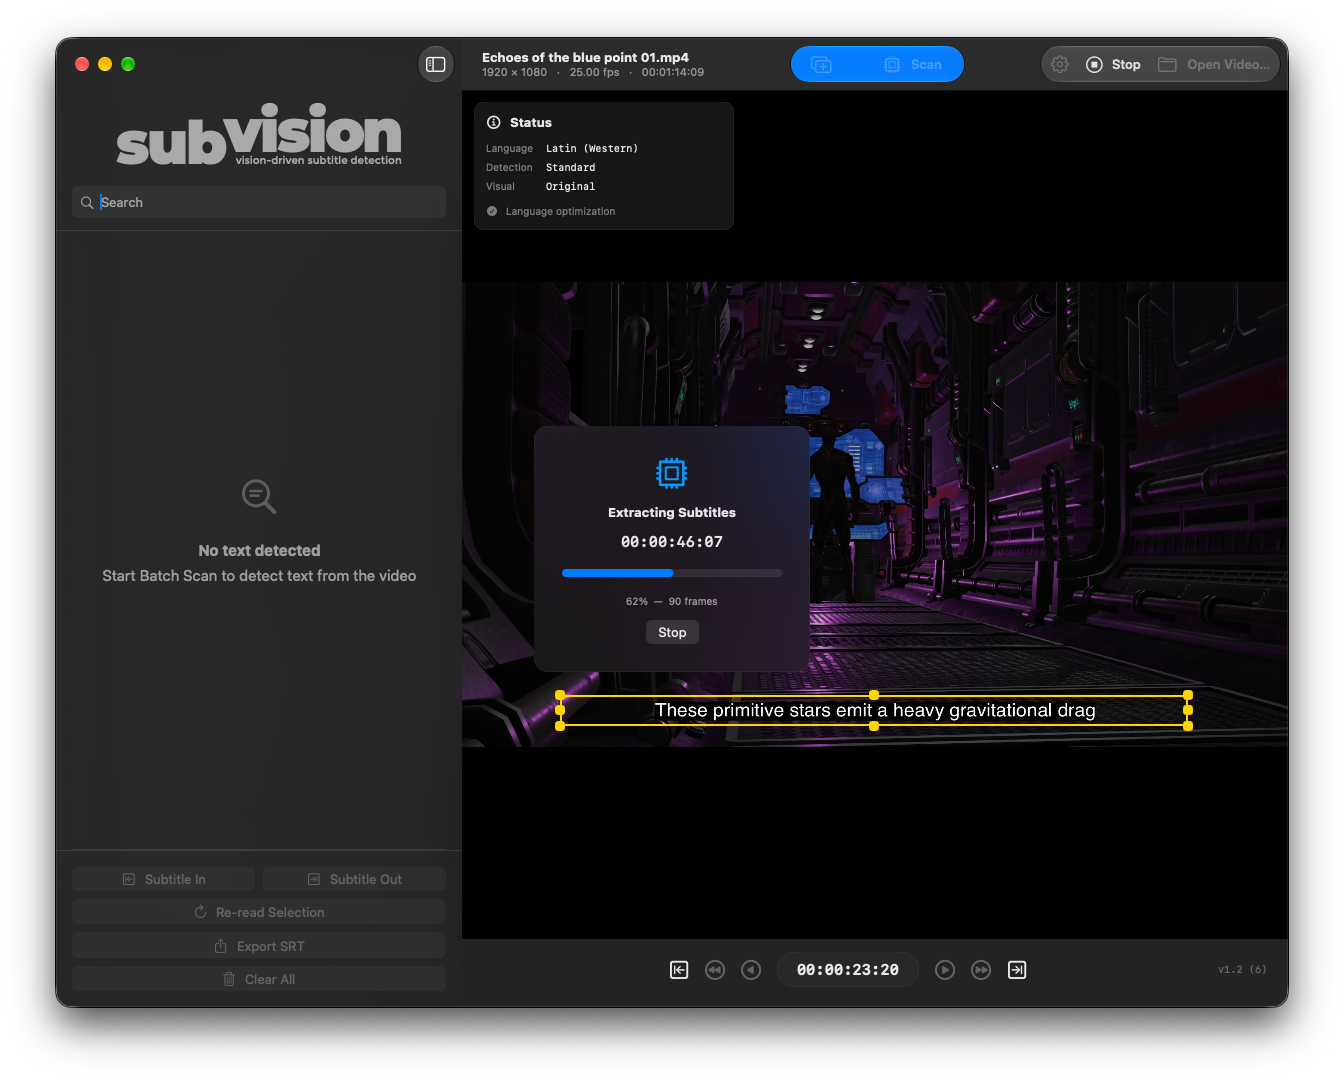Click the add region icon in blue button
The height and width of the screenshot is (1081, 1344).
pos(821,64)
